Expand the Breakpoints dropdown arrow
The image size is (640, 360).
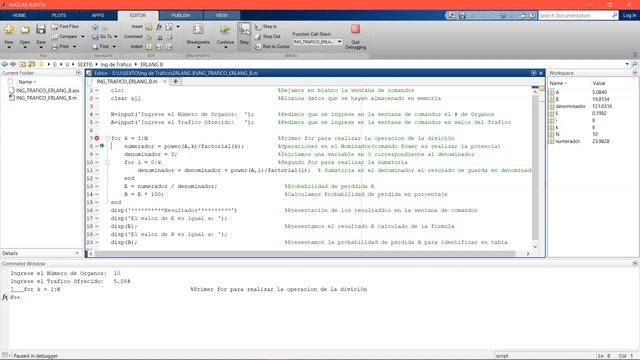pyautogui.click(x=198, y=47)
